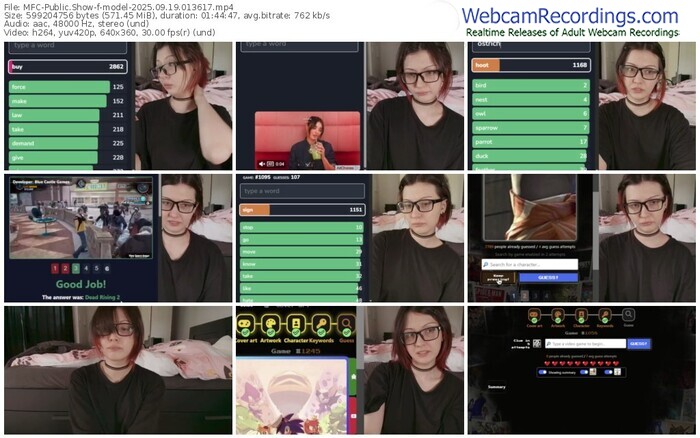Toggle the middle switch in the summary options row

(x=584, y=372)
